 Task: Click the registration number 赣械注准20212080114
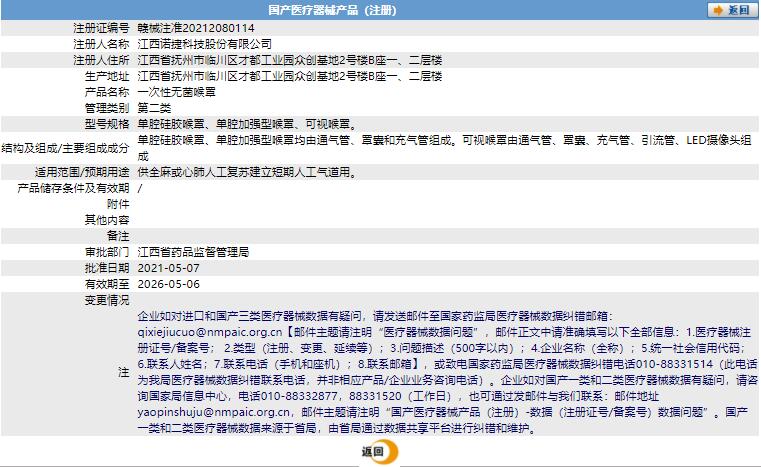[196, 28]
